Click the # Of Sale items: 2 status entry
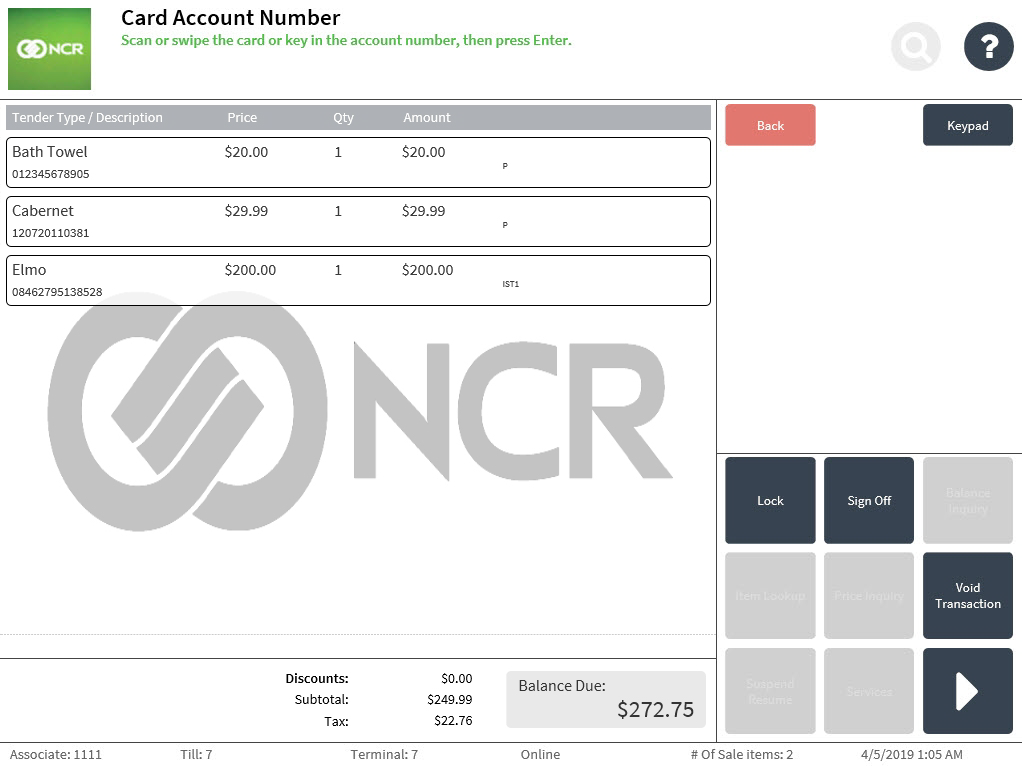The height and width of the screenshot is (766, 1022). pos(742,754)
